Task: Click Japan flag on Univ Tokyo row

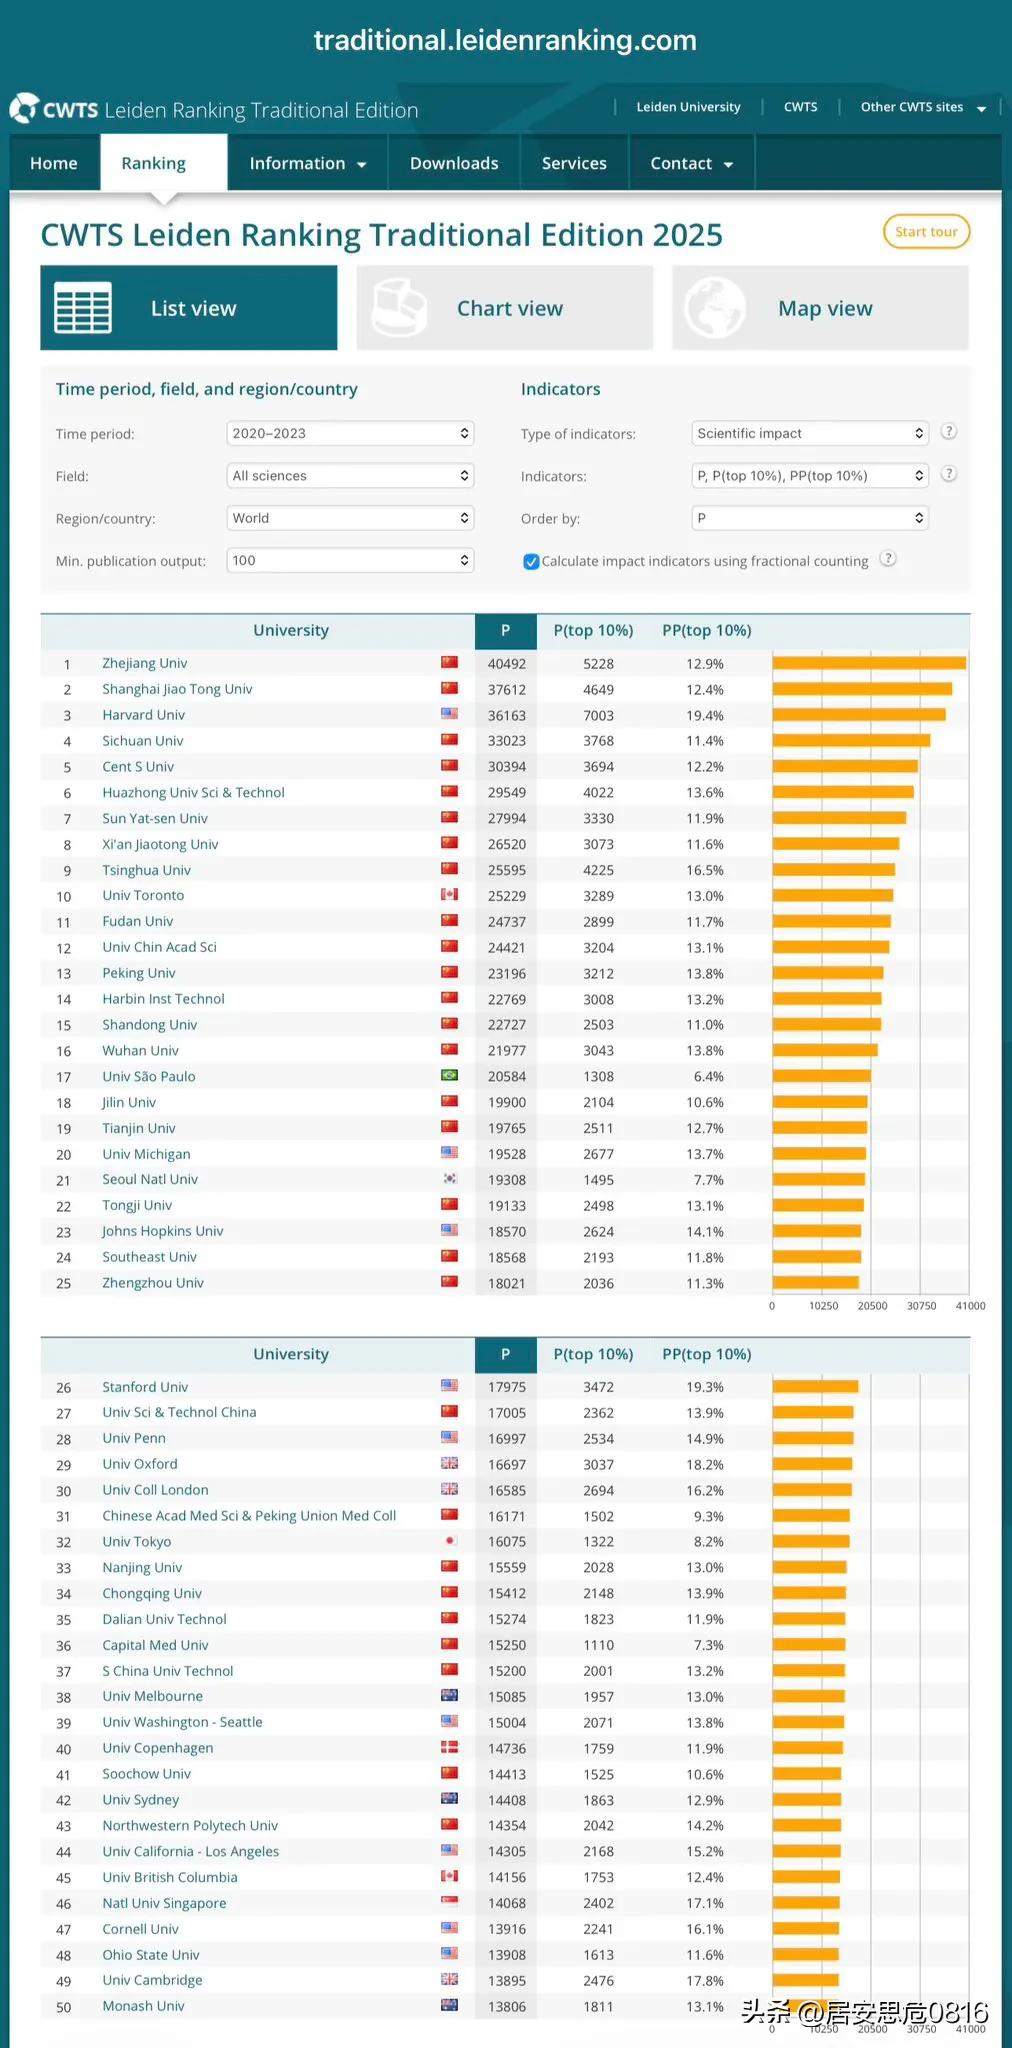Action: 450,1541
